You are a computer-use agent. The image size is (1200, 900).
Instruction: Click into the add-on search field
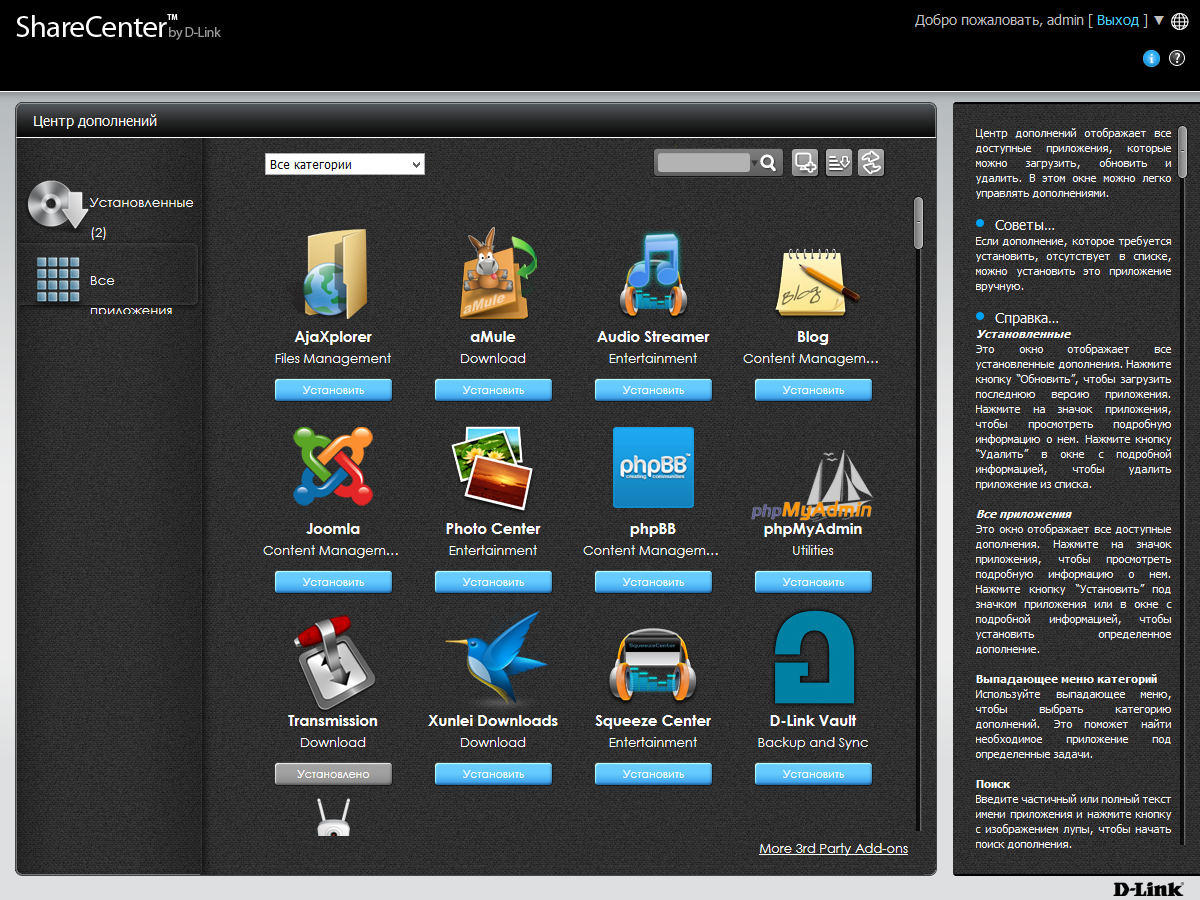click(703, 162)
